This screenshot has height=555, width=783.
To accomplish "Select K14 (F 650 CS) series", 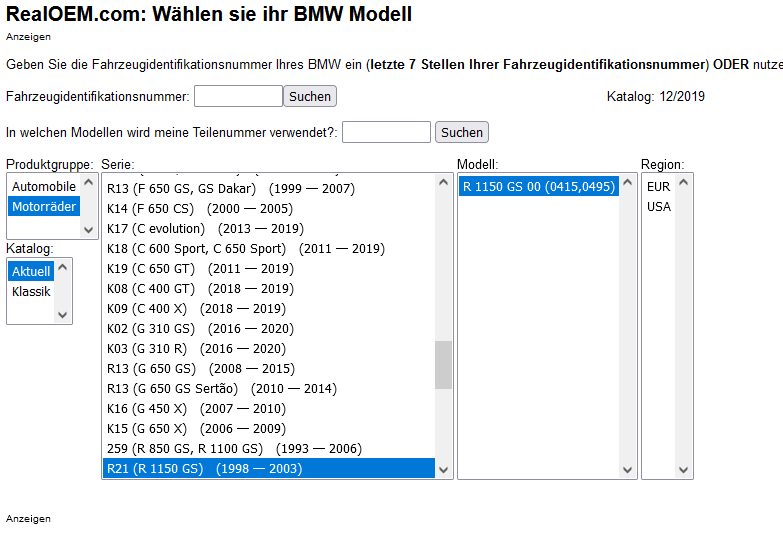I will 269,209.
